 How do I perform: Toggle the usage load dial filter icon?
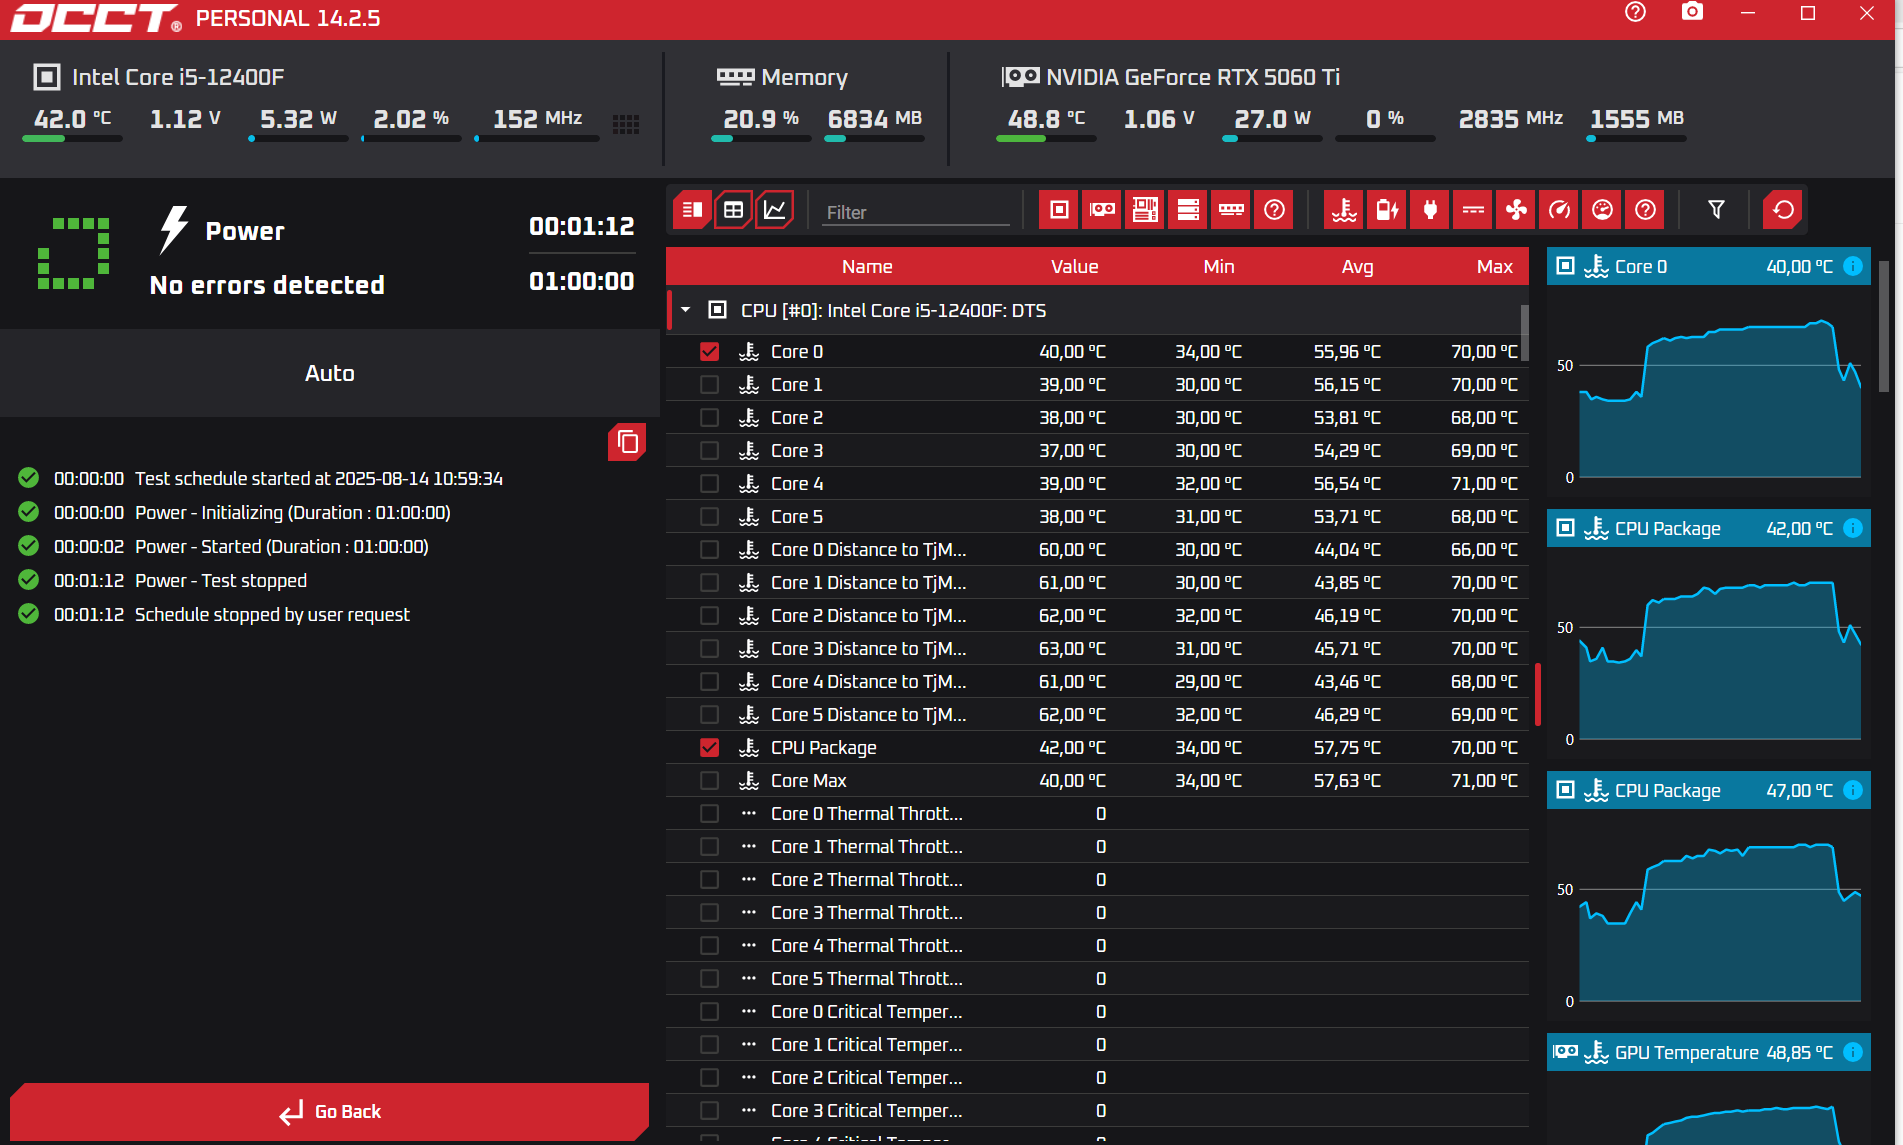1602,210
